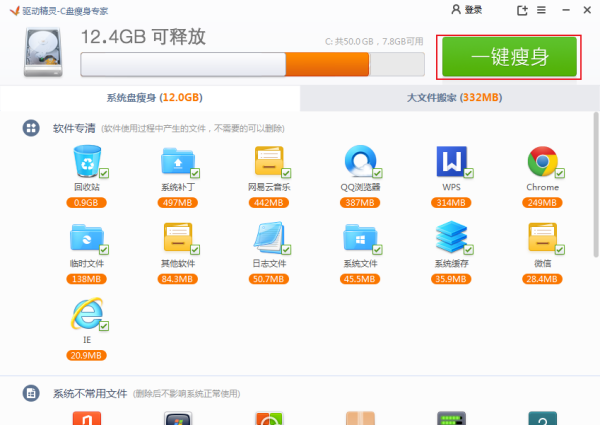Click the 20.9MB size badge
600x425 pixels.
point(86,355)
